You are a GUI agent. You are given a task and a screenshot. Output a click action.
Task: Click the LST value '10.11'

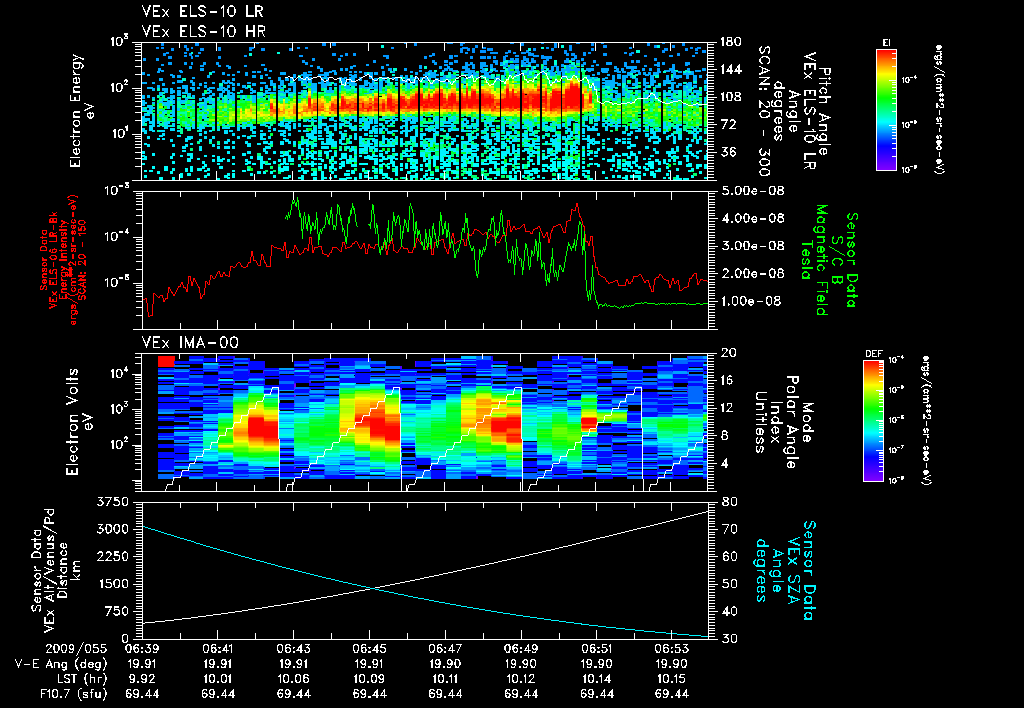click(445, 679)
